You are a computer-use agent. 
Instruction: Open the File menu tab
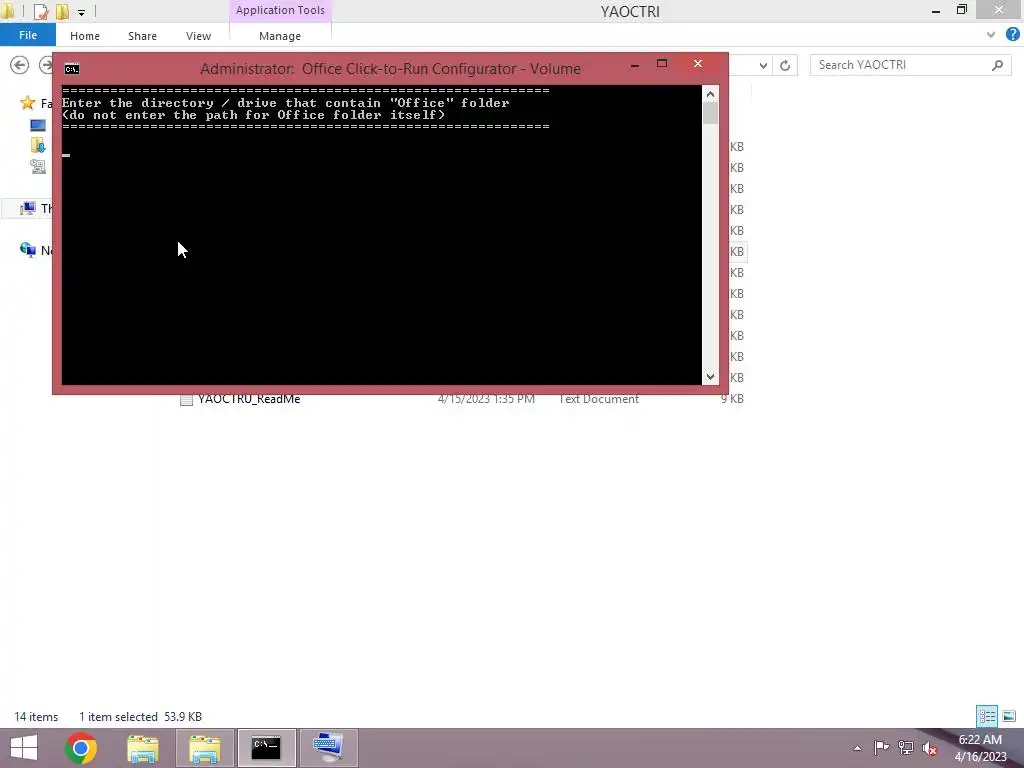tap(27, 35)
